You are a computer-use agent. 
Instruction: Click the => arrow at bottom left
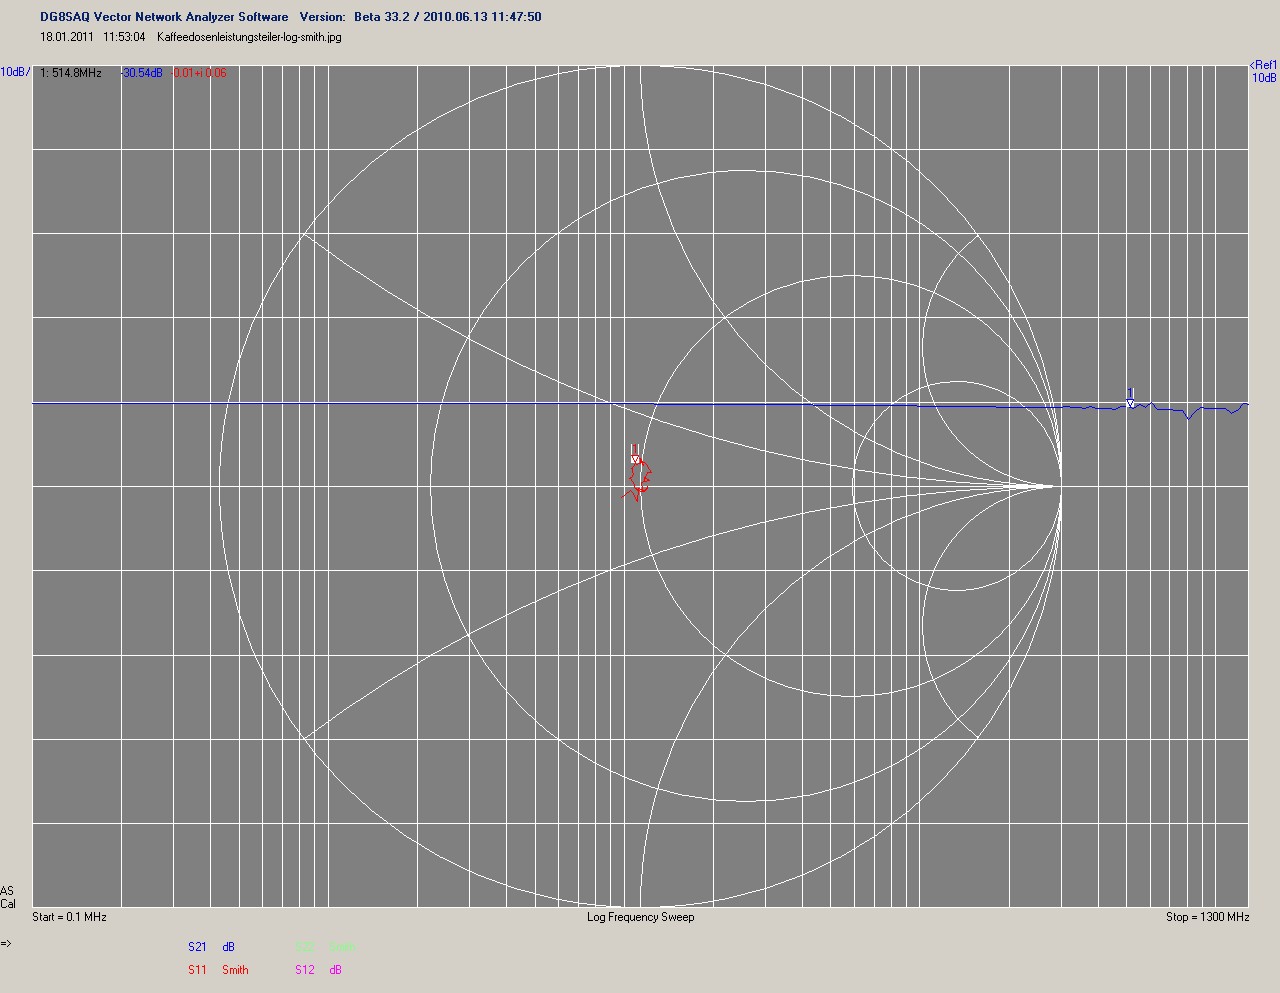point(6,943)
